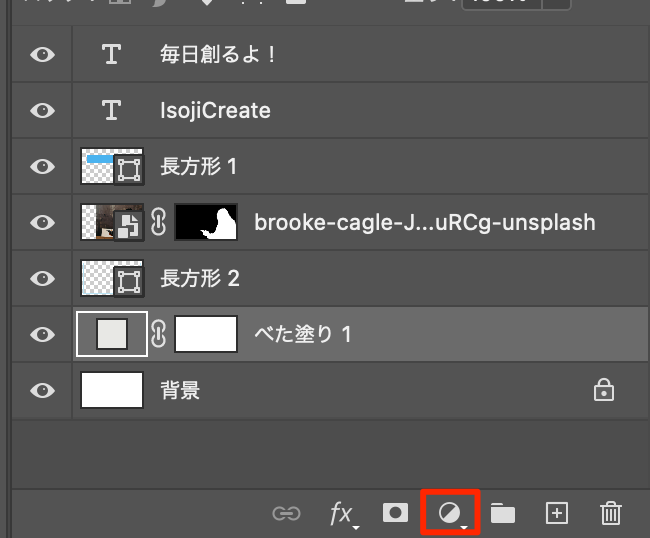Create a new group with folder icon
650x538 pixels.
[x=503, y=513]
